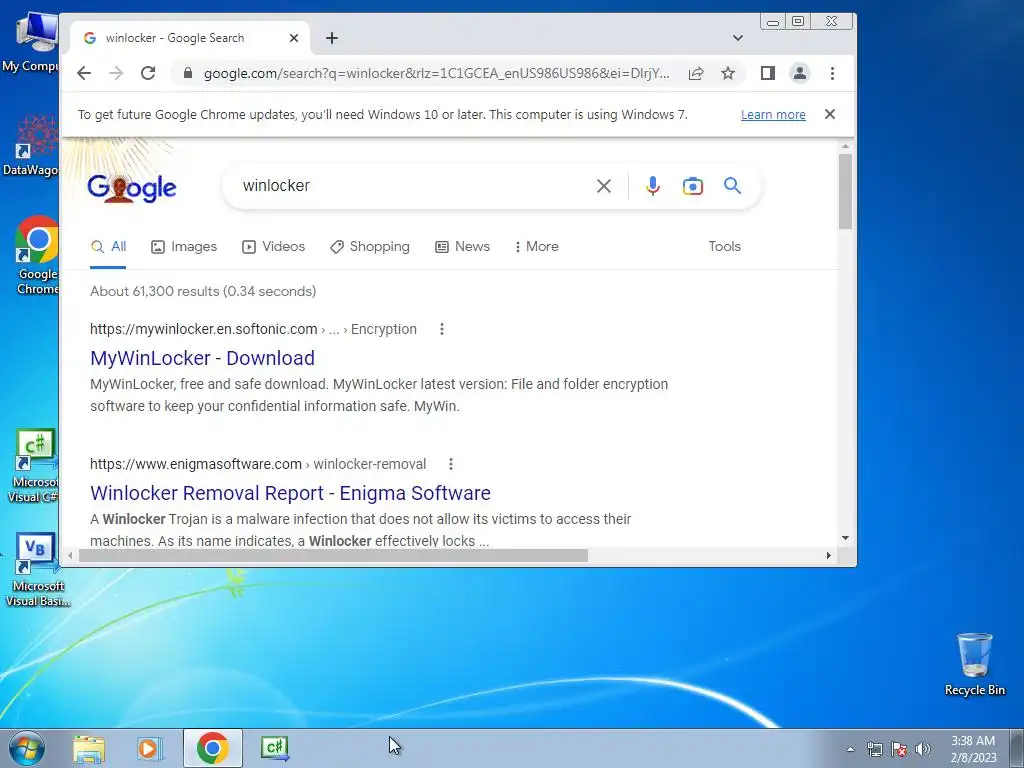Open the Action Center flag icon
The width and height of the screenshot is (1024, 768).
(x=899, y=749)
